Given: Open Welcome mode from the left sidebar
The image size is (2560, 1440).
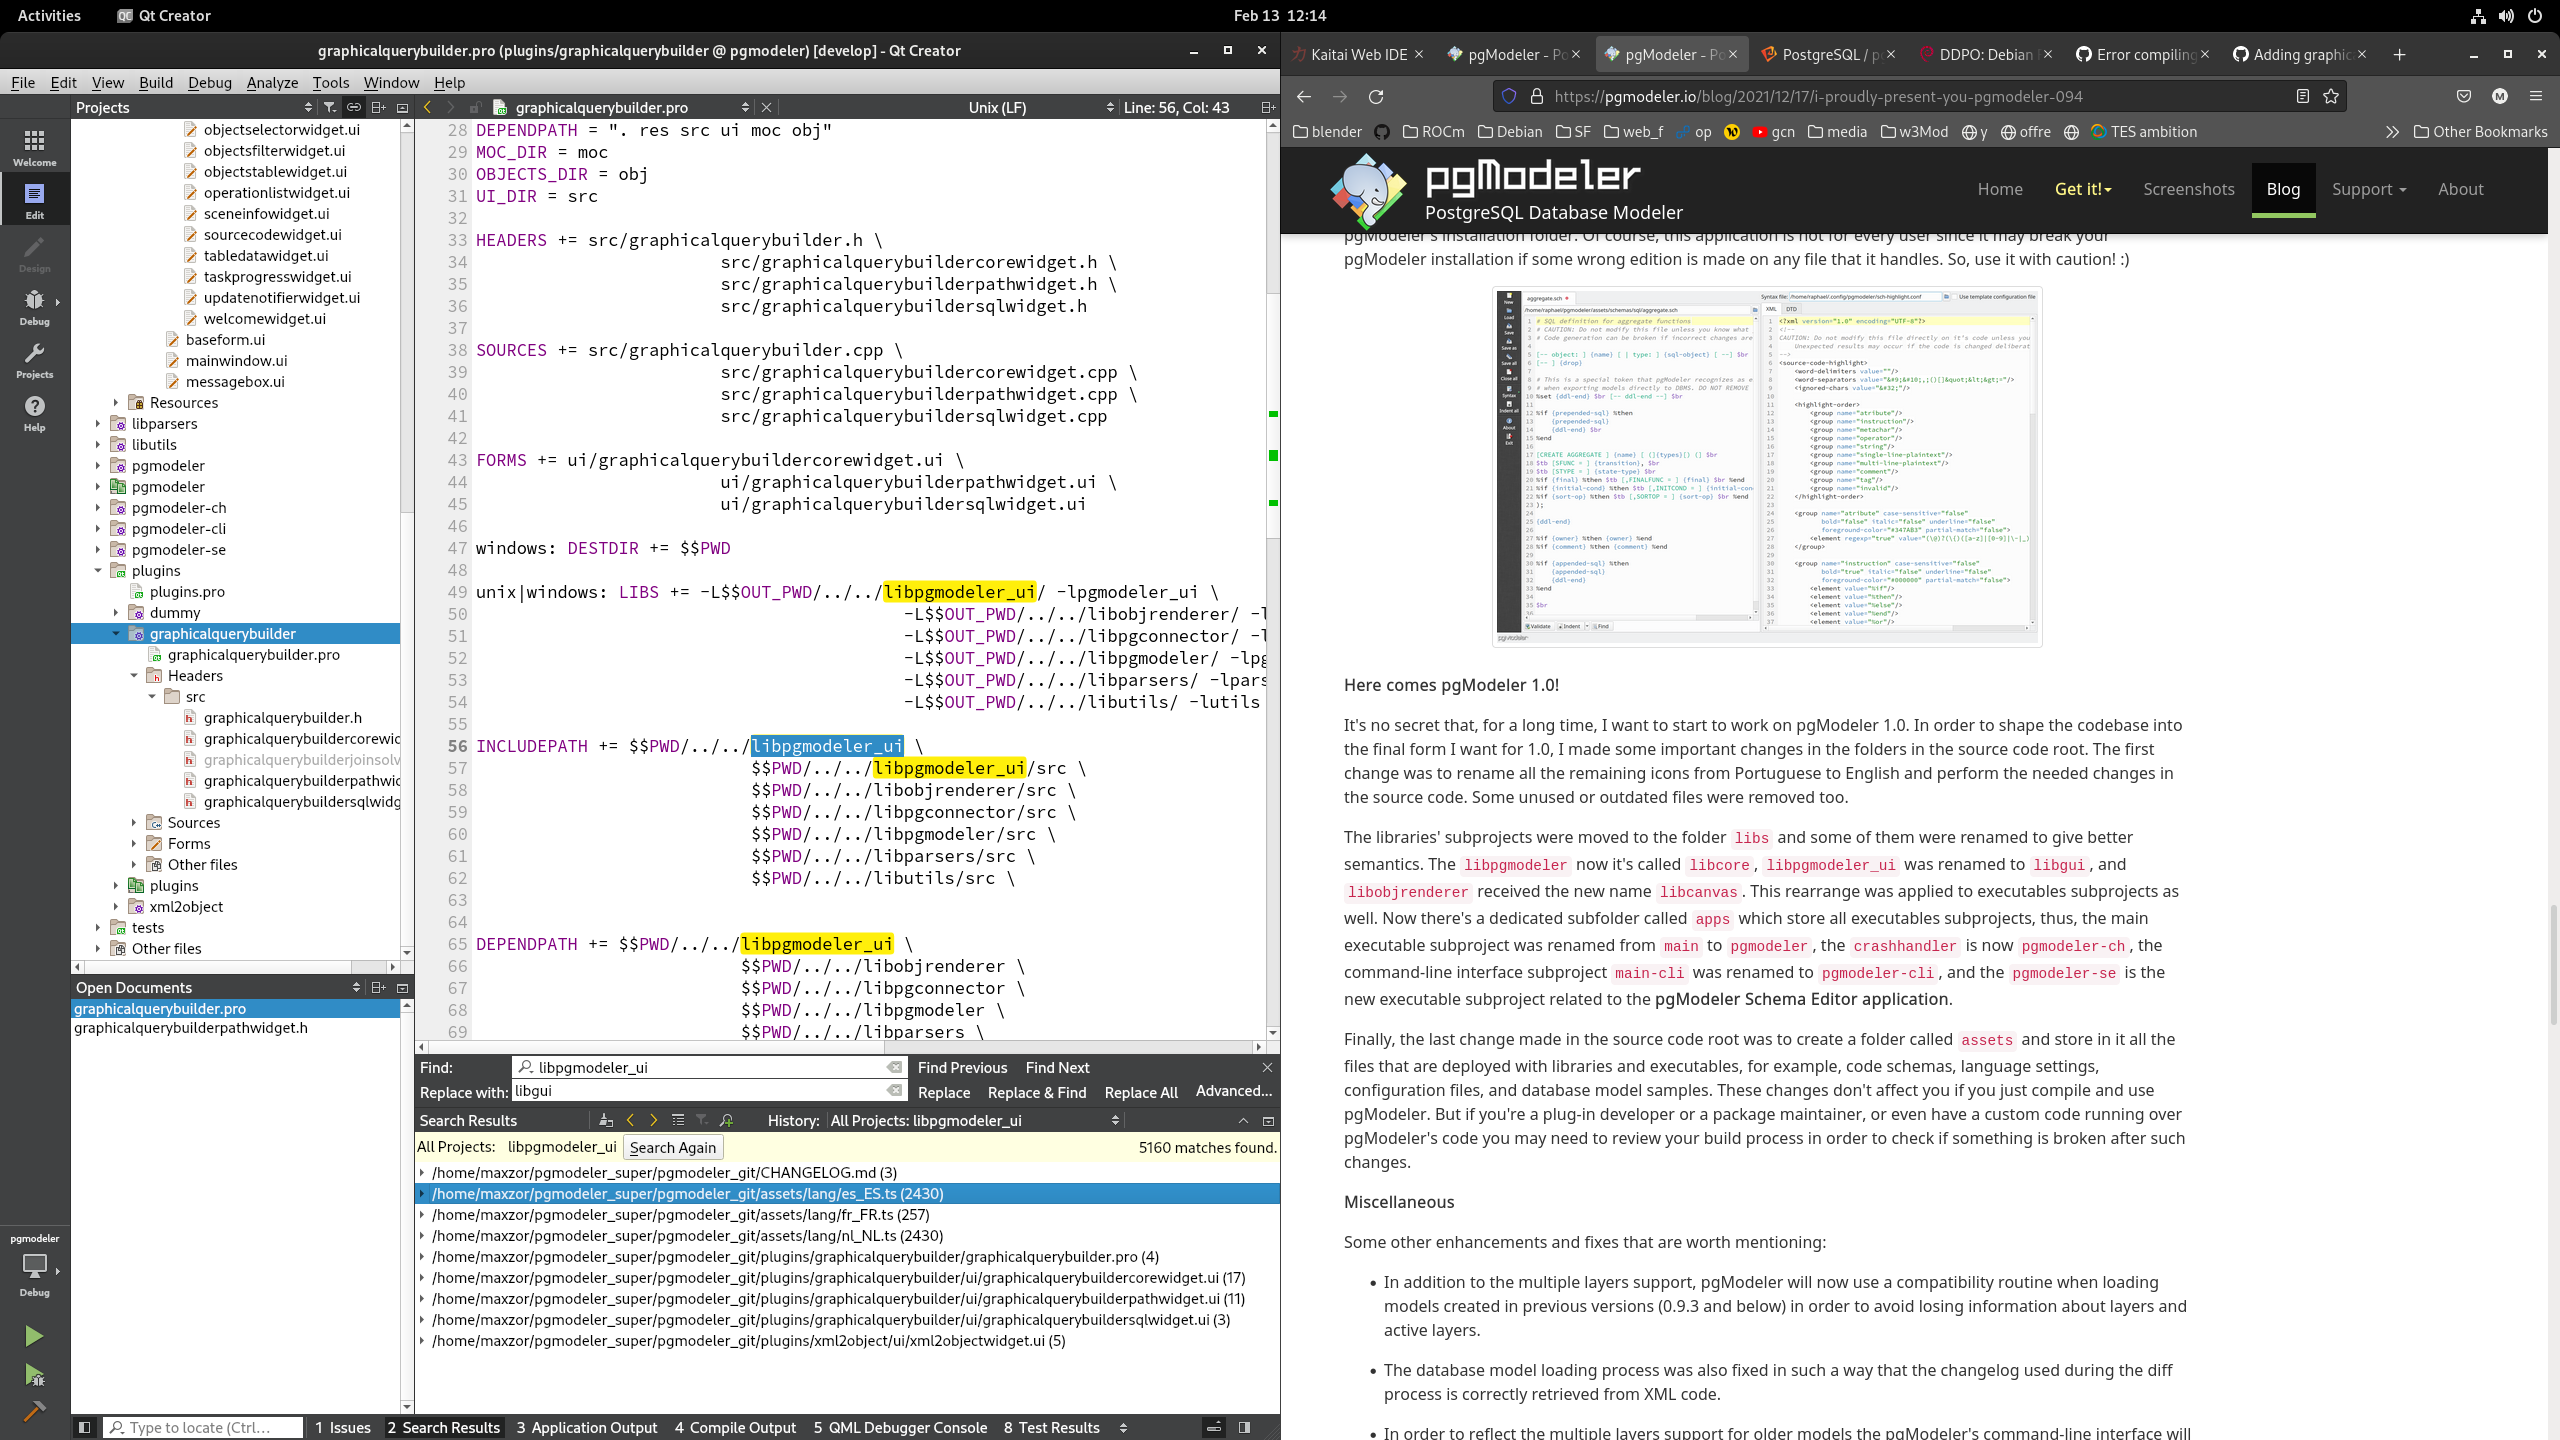Looking at the screenshot, I should [x=34, y=146].
